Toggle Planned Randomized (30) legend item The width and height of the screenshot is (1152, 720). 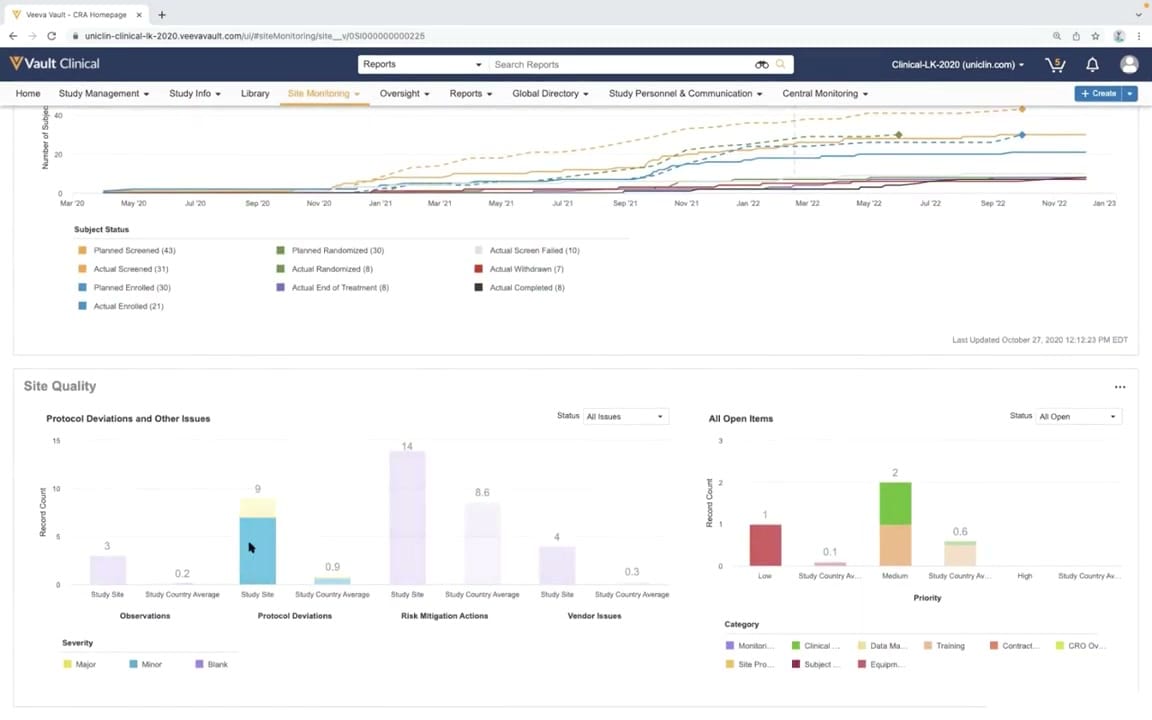point(330,251)
